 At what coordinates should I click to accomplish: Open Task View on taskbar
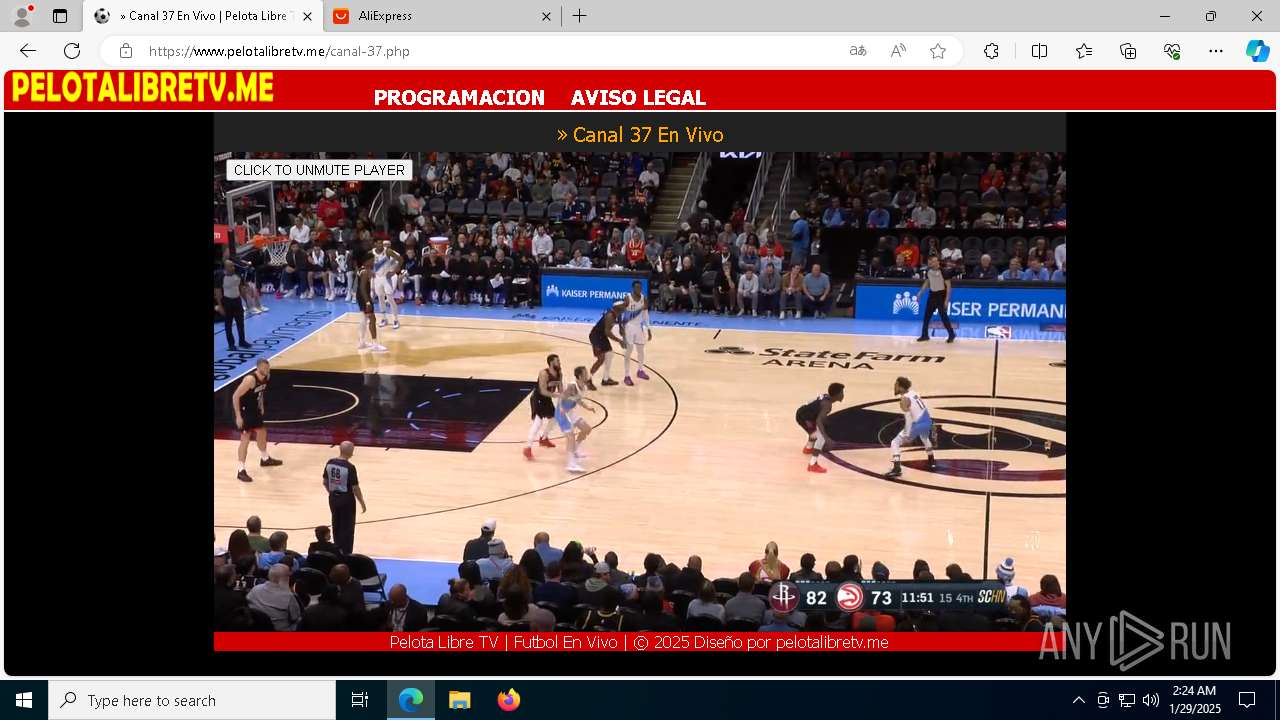tap(360, 700)
